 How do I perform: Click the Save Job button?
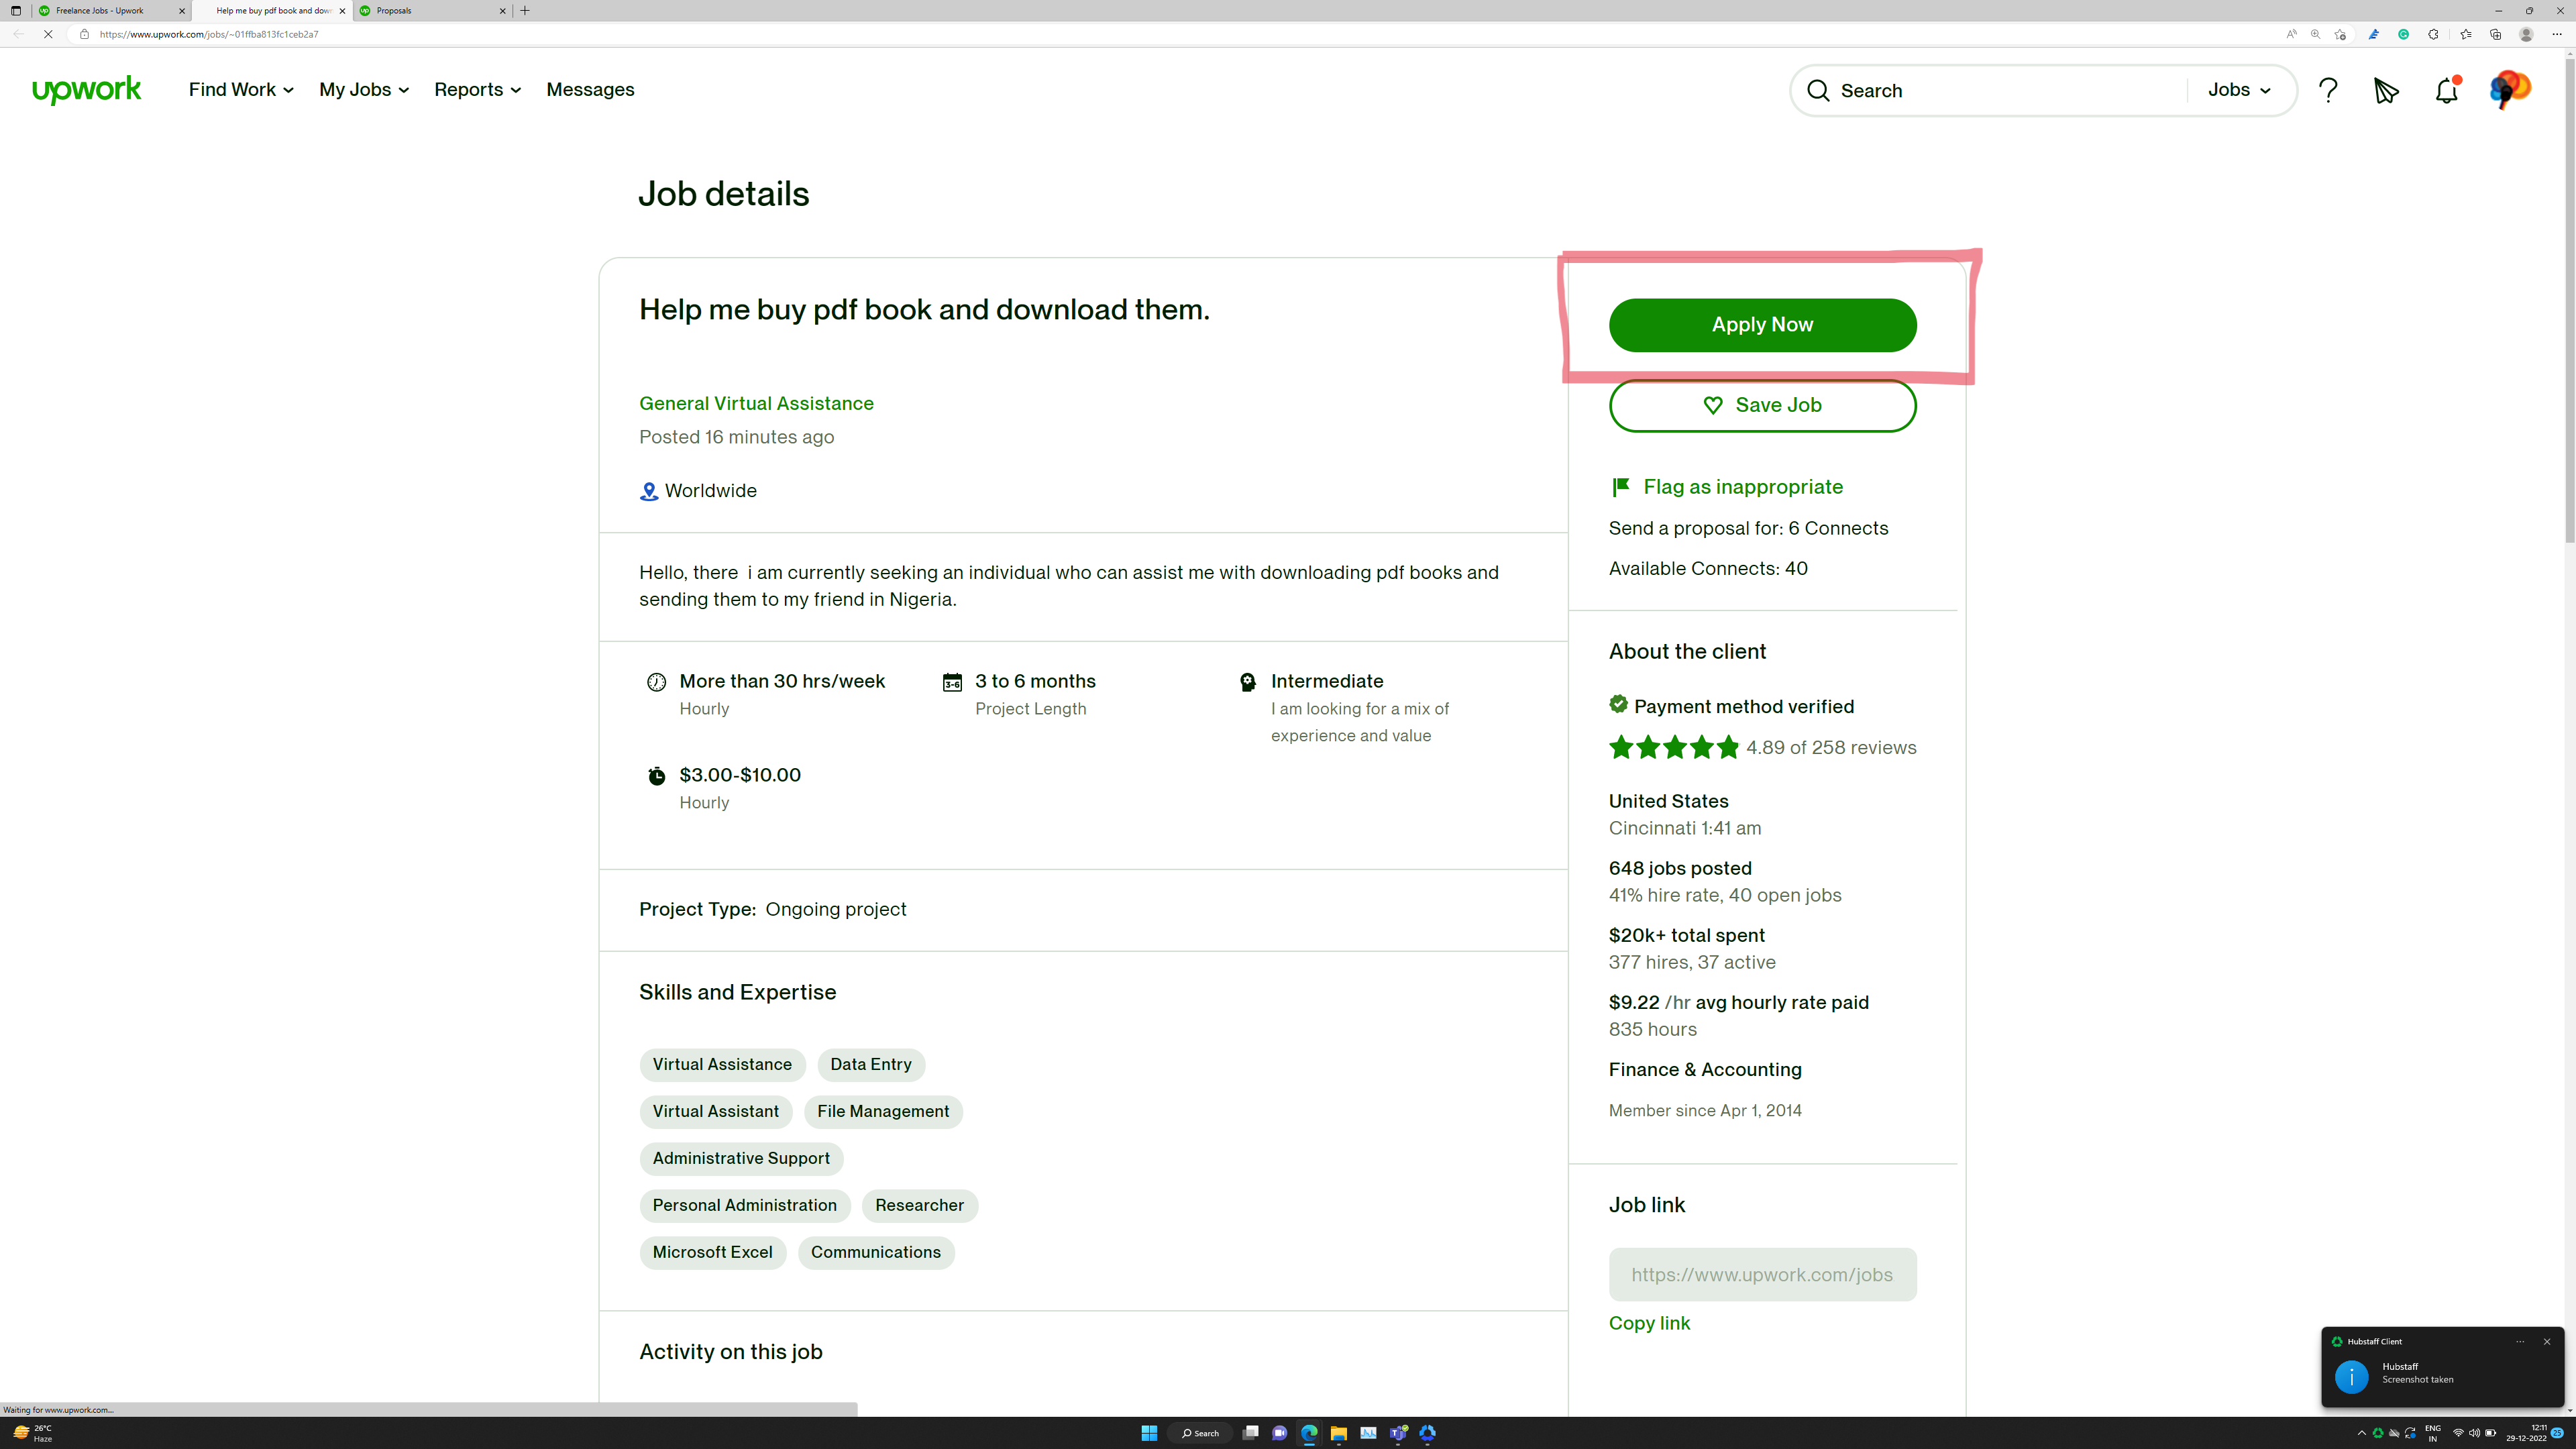point(1762,405)
